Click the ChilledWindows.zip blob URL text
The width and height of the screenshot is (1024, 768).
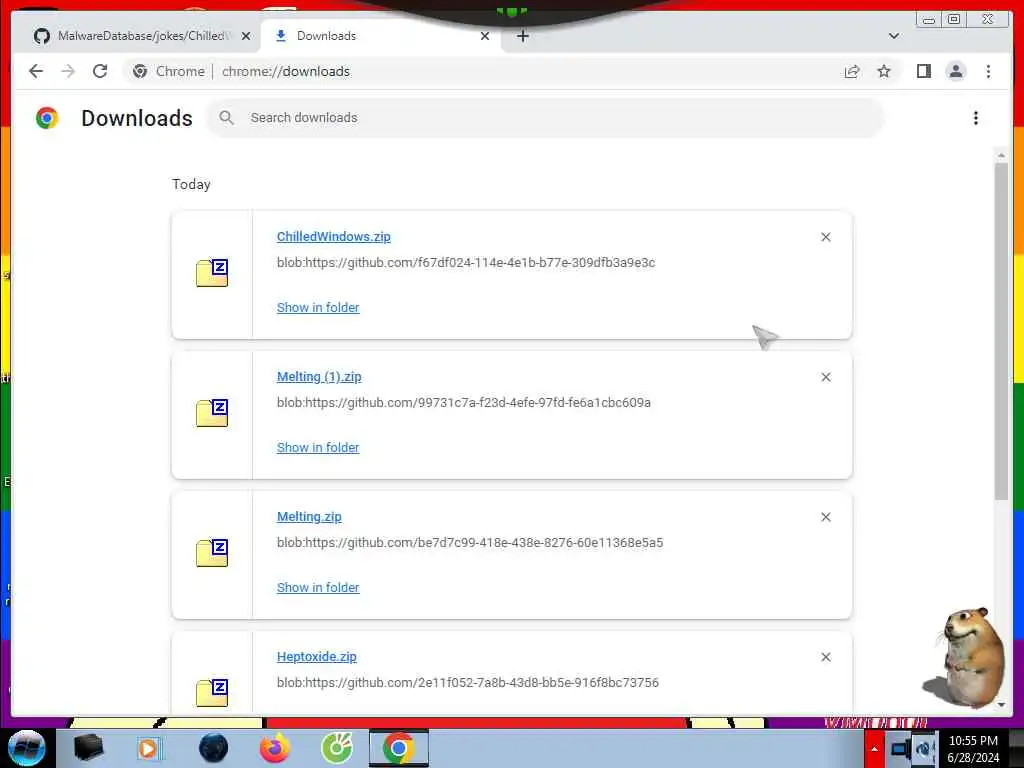466,263
